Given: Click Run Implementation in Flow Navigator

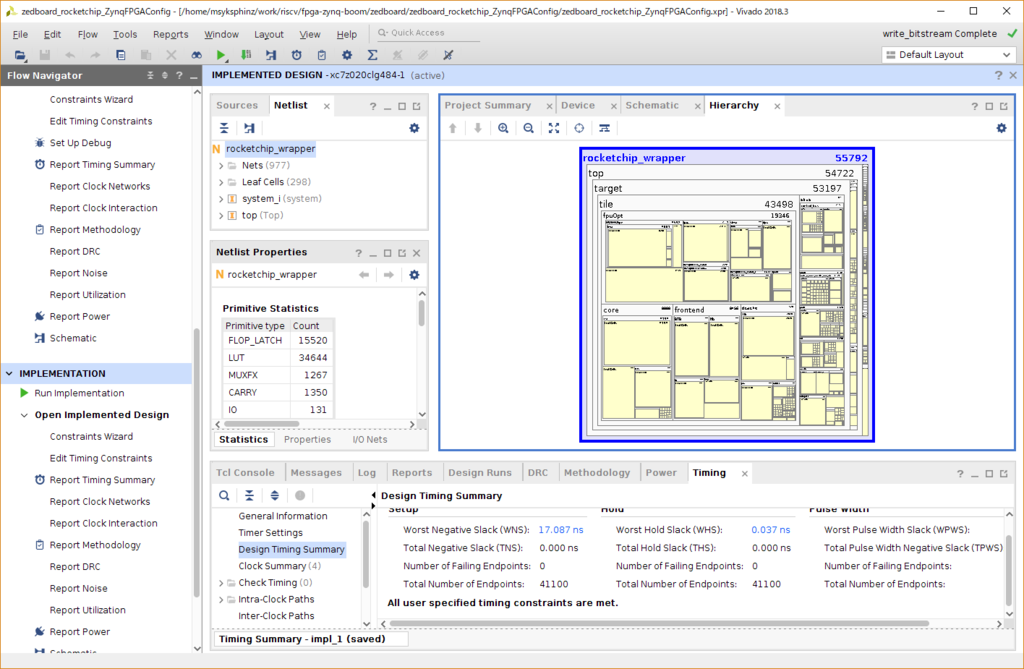Looking at the screenshot, I should pyautogui.click(x=79, y=393).
